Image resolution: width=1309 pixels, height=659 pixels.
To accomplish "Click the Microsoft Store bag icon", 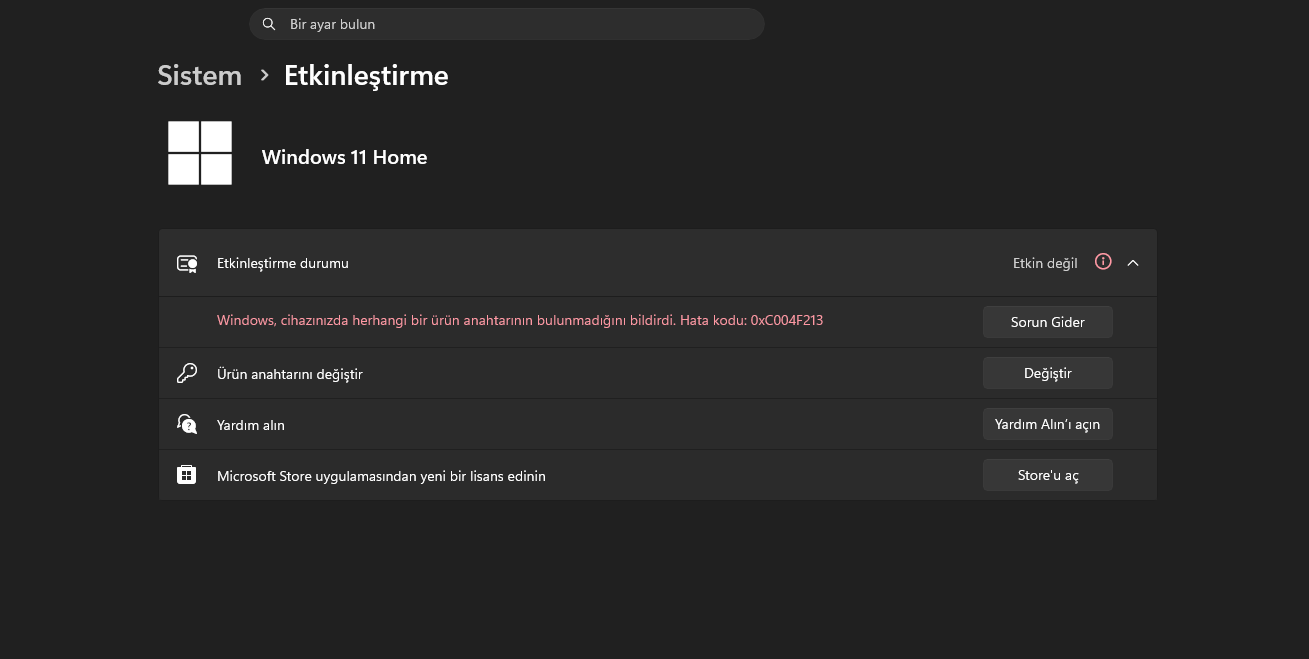I will coord(187,475).
